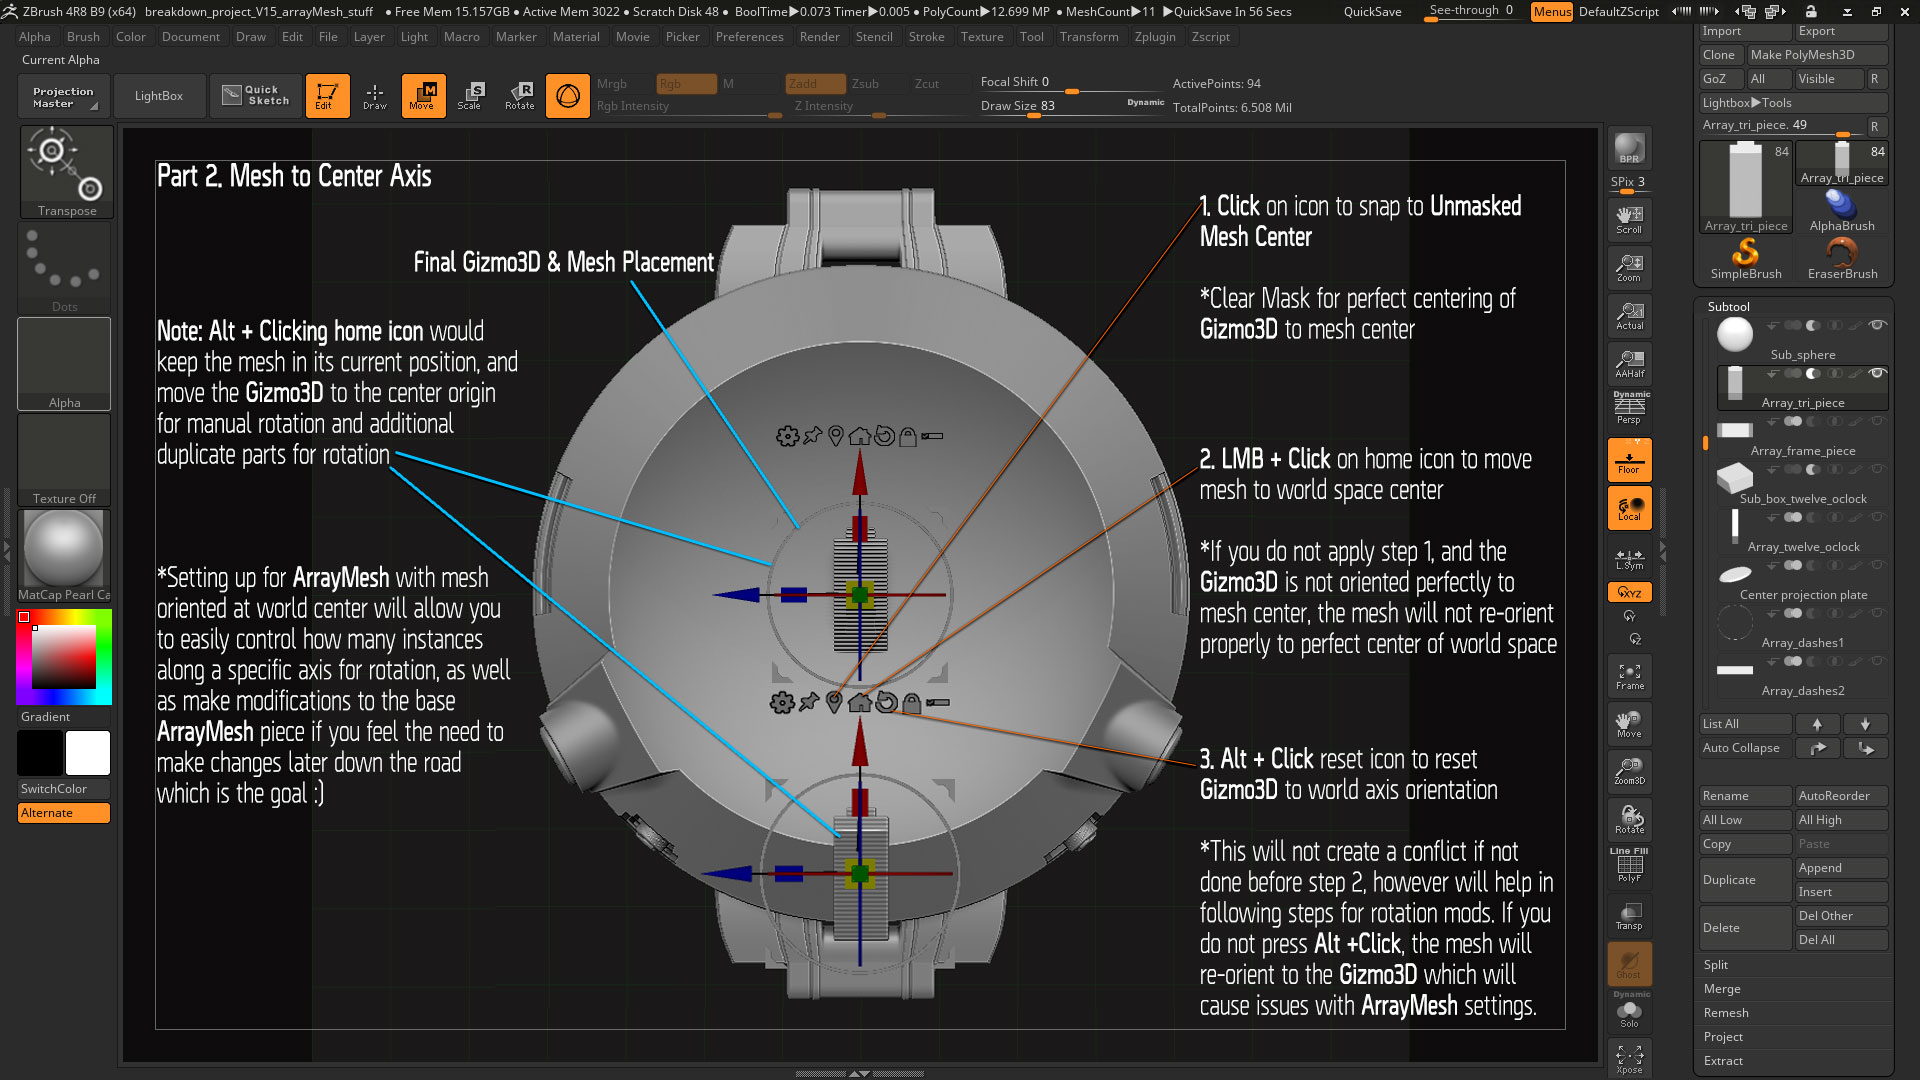Viewport: 1920px width, 1080px height.
Task: Launch Quick Sketch
Action: coord(256,96)
